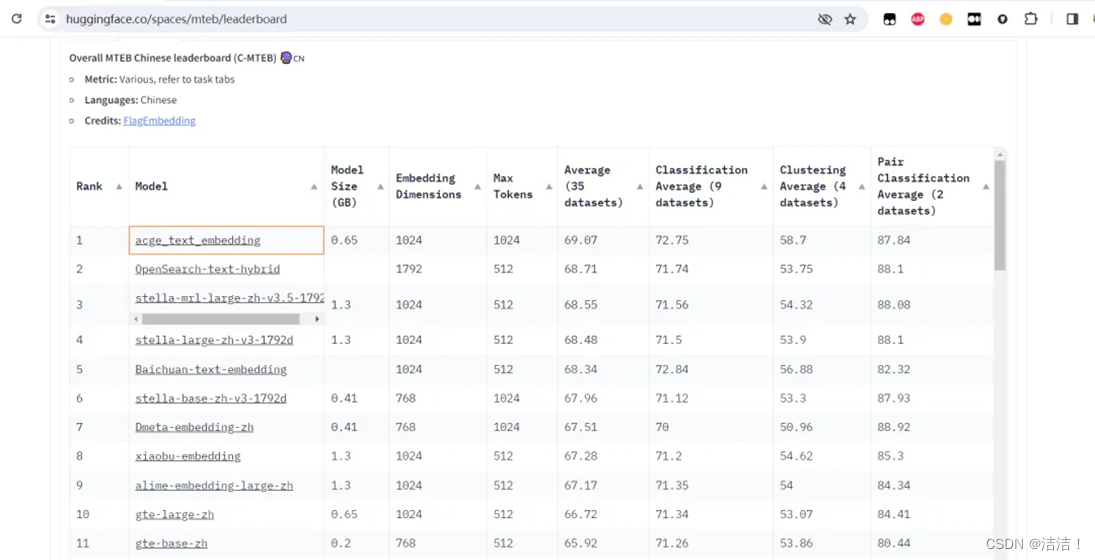Open the Baichuan-text-embedding model link
This screenshot has width=1095, height=560.
point(211,369)
